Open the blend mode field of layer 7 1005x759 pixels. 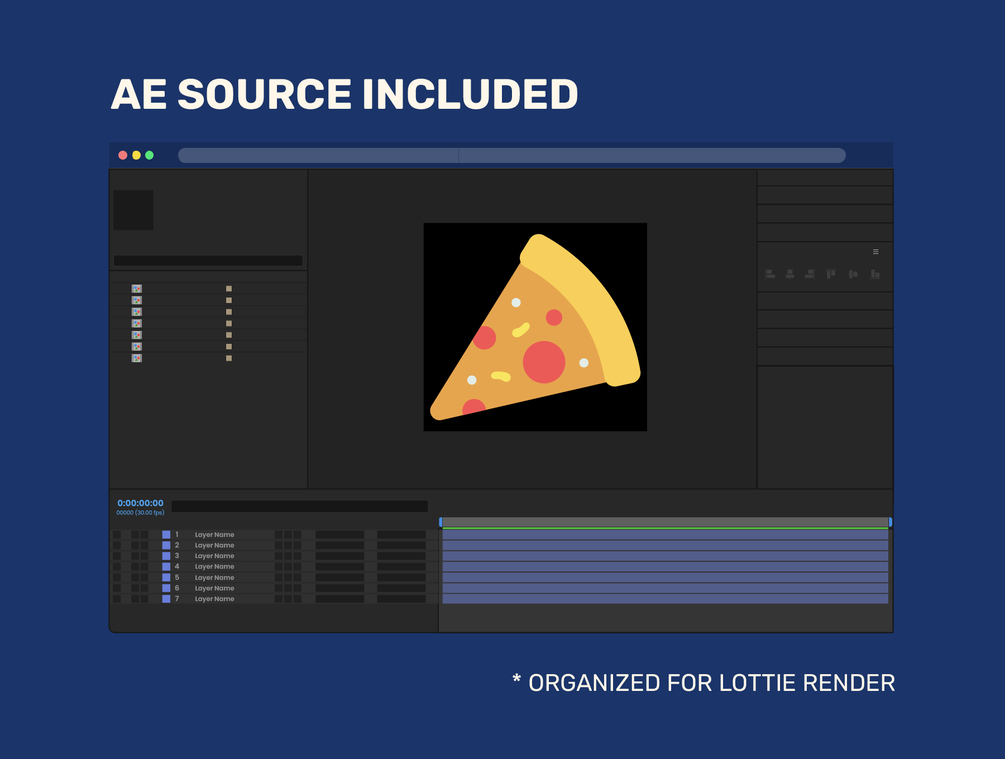(340, 599)
